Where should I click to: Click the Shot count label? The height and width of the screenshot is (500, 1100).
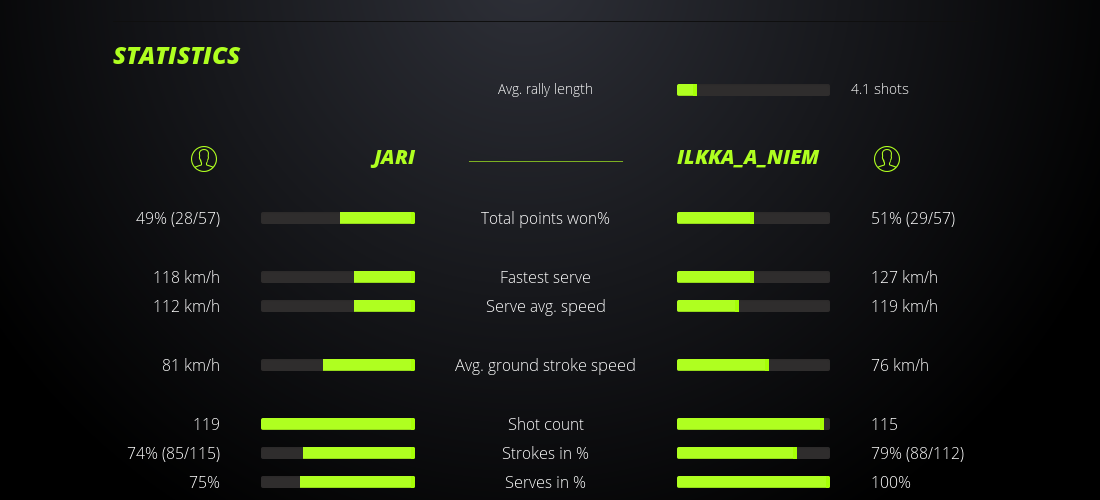(545, 424)
